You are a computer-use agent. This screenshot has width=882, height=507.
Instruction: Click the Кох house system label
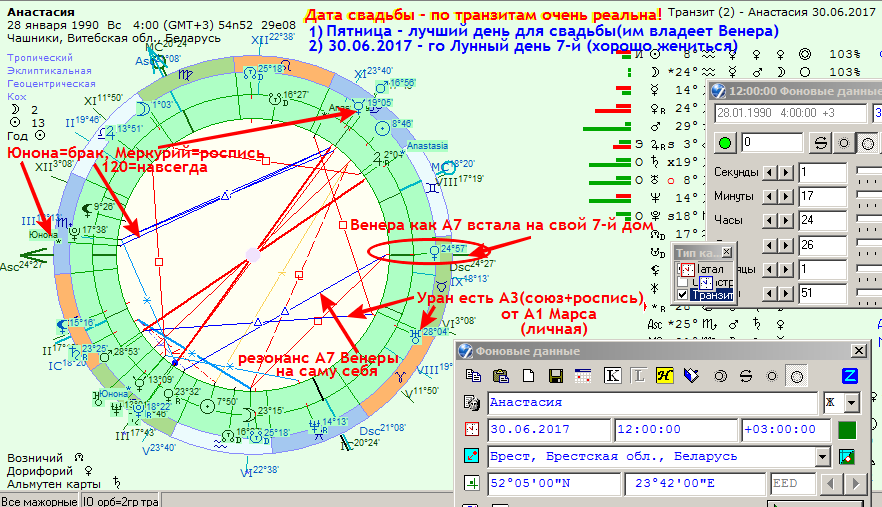(x=17, y=96)
